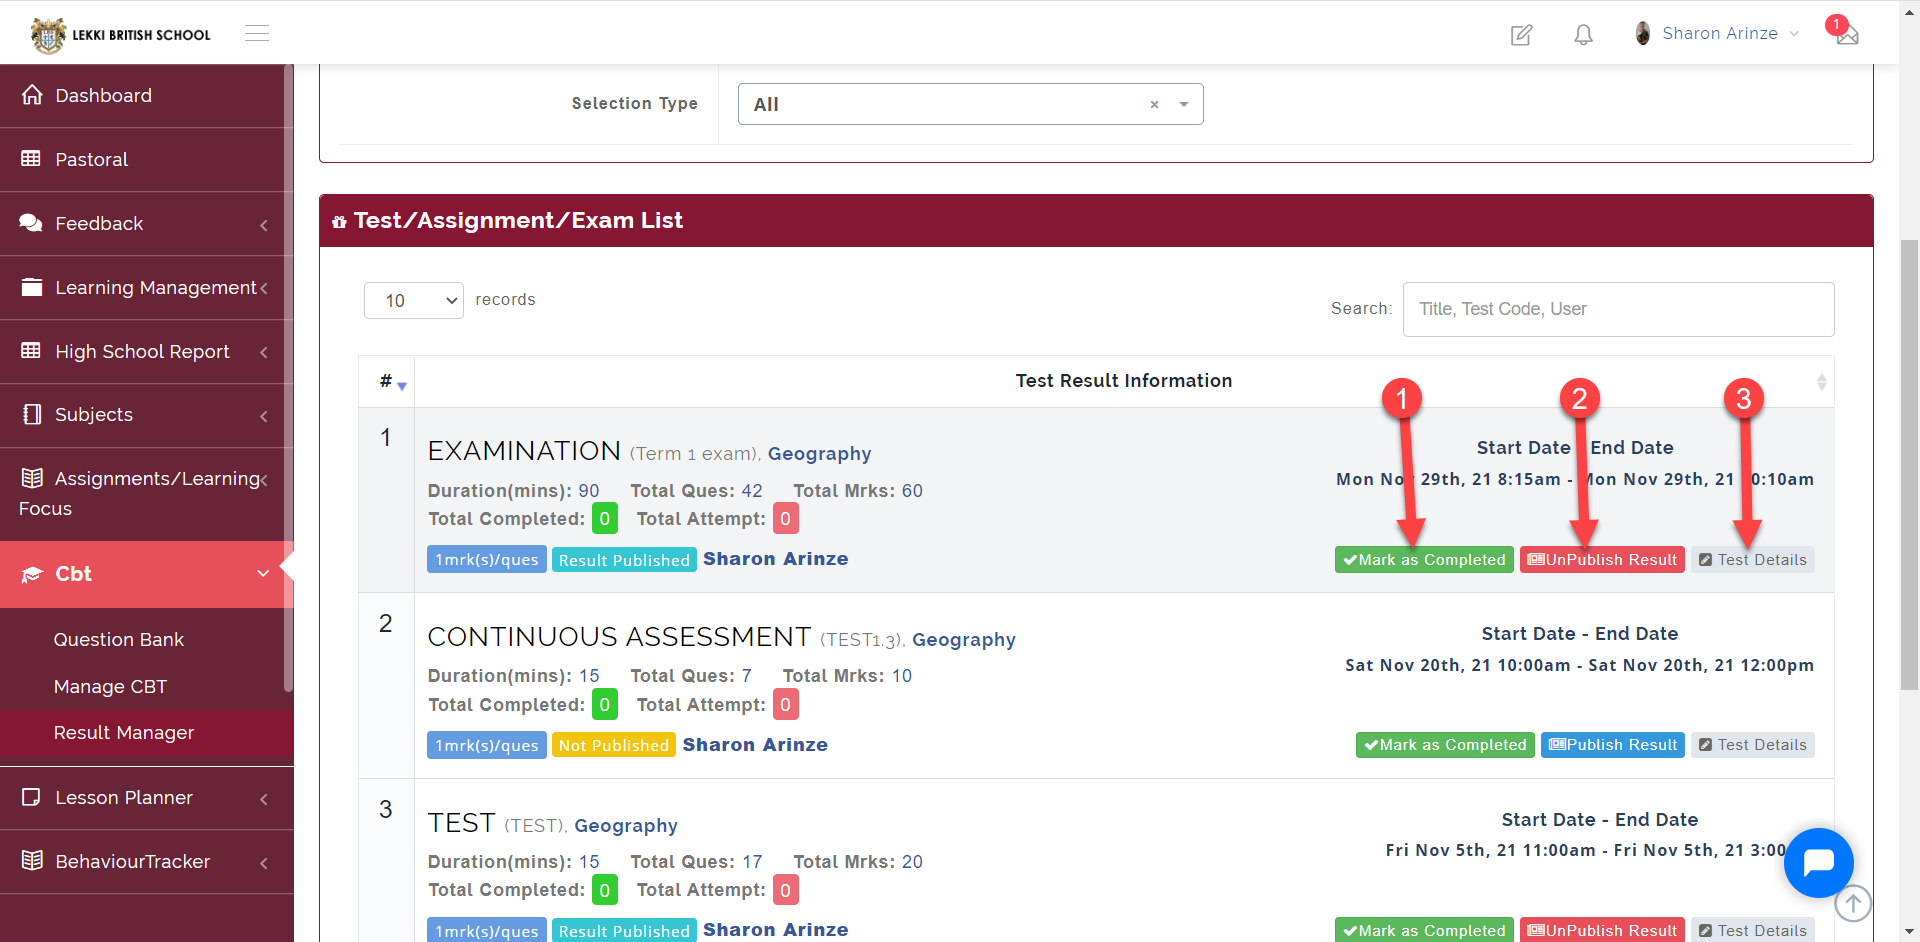
Task: Click the Cbt graduation cap icon
Action: (x=32, y=574)
